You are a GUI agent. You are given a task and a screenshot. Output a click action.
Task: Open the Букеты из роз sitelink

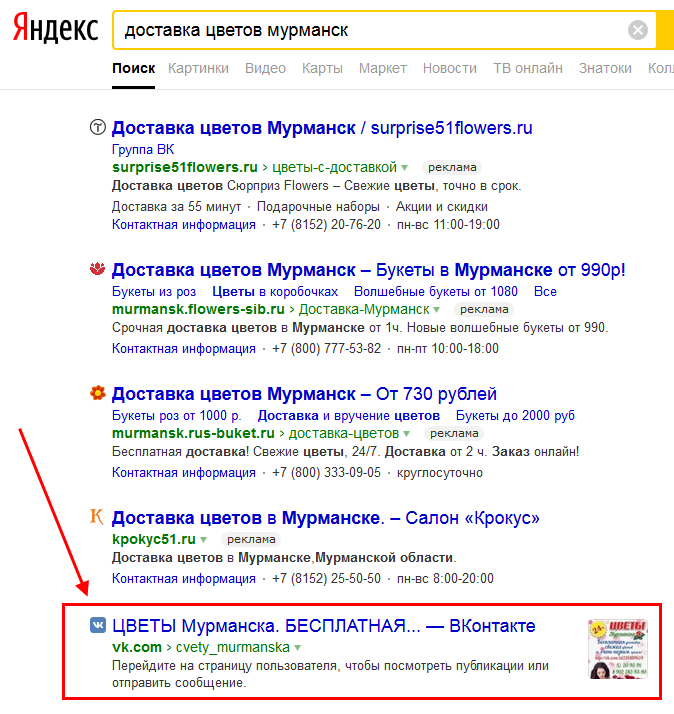[154, 291]
